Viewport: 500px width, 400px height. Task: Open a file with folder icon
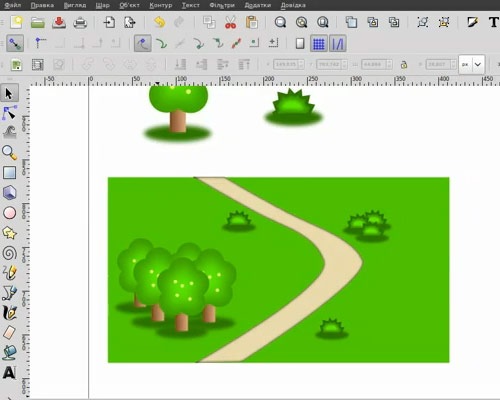point(38,22)
